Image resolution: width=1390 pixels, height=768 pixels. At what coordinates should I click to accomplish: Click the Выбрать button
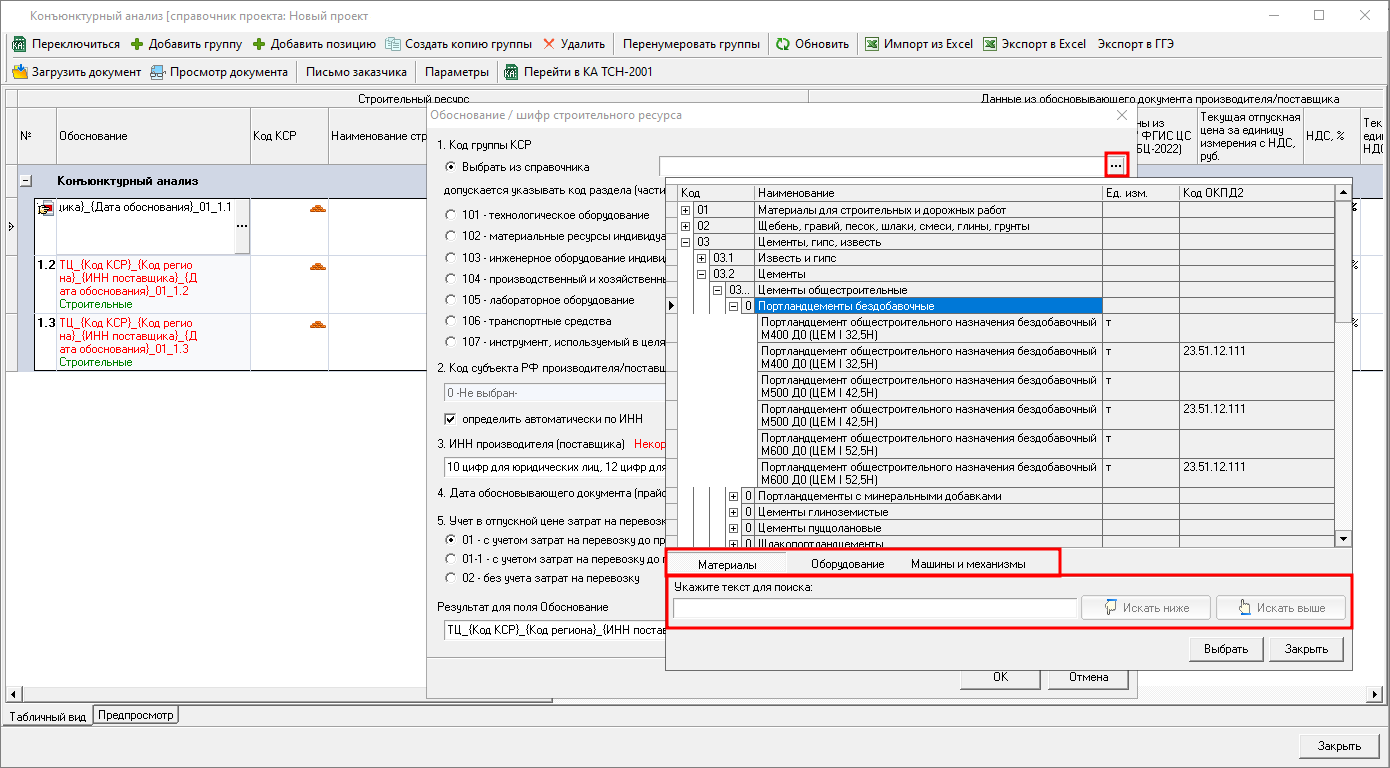tap(1226, 649)
